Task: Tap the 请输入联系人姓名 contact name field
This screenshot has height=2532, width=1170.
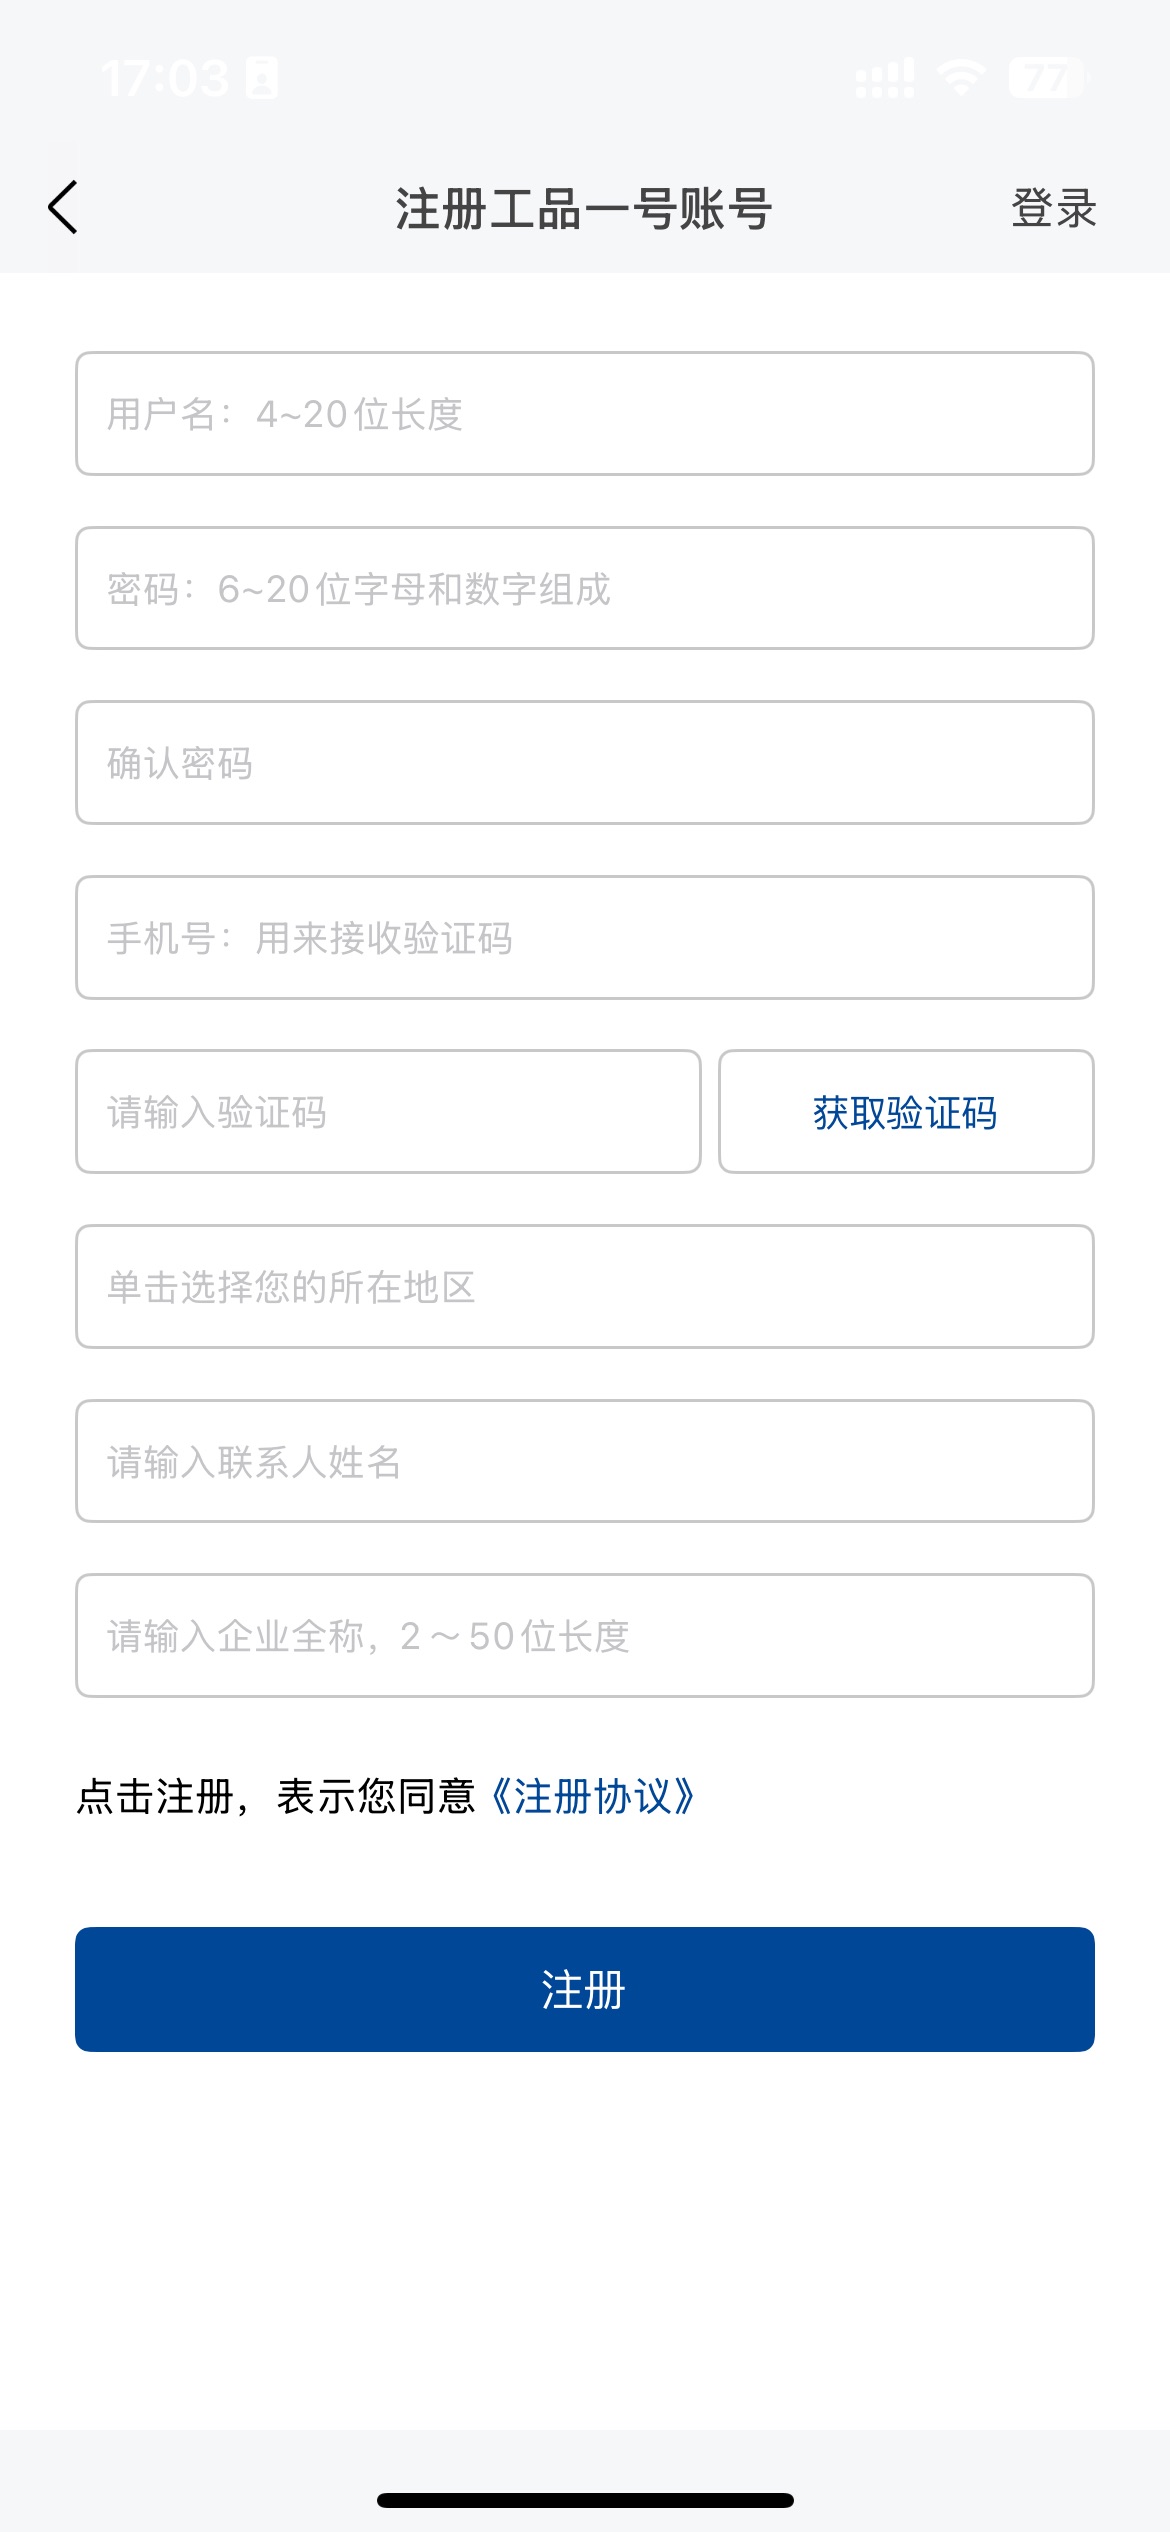Action: pyautogui.click(x=584, y=1461)
